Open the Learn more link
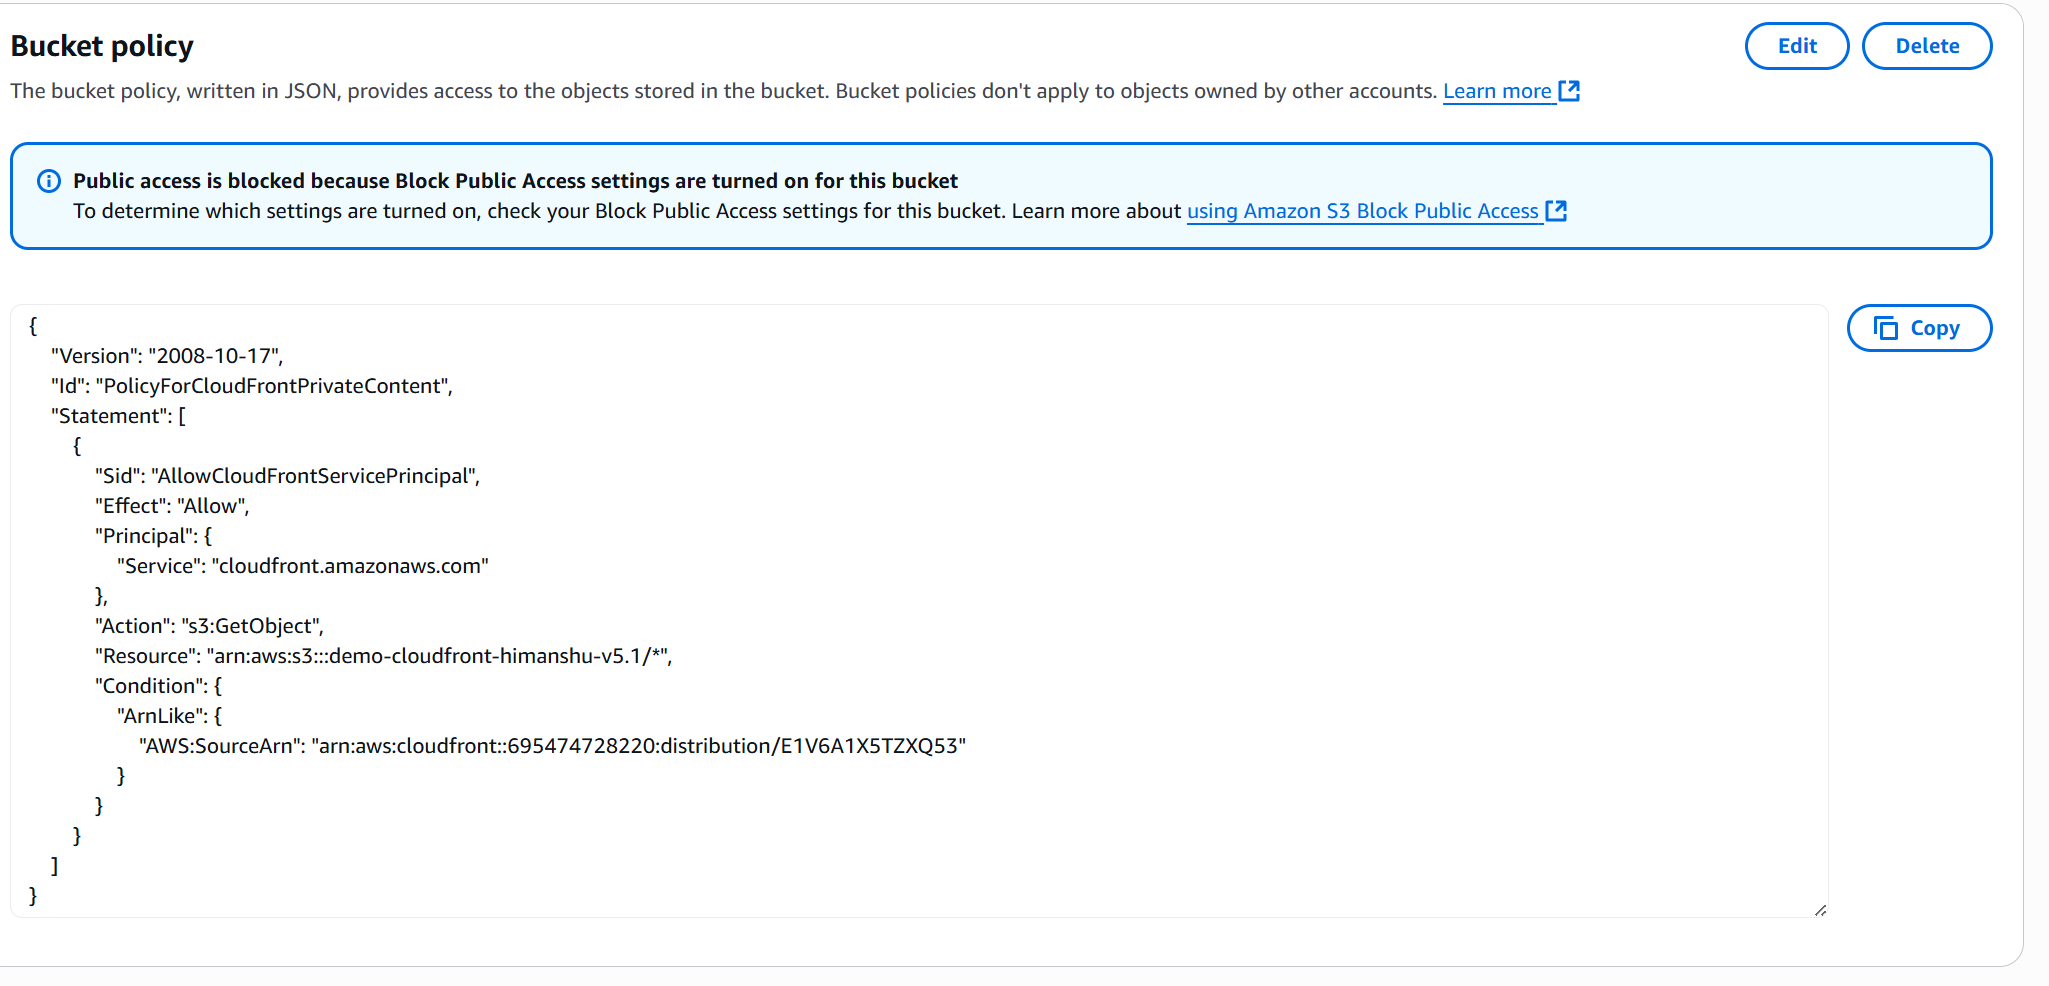2049x986 pixels. tap(1496, 91)
